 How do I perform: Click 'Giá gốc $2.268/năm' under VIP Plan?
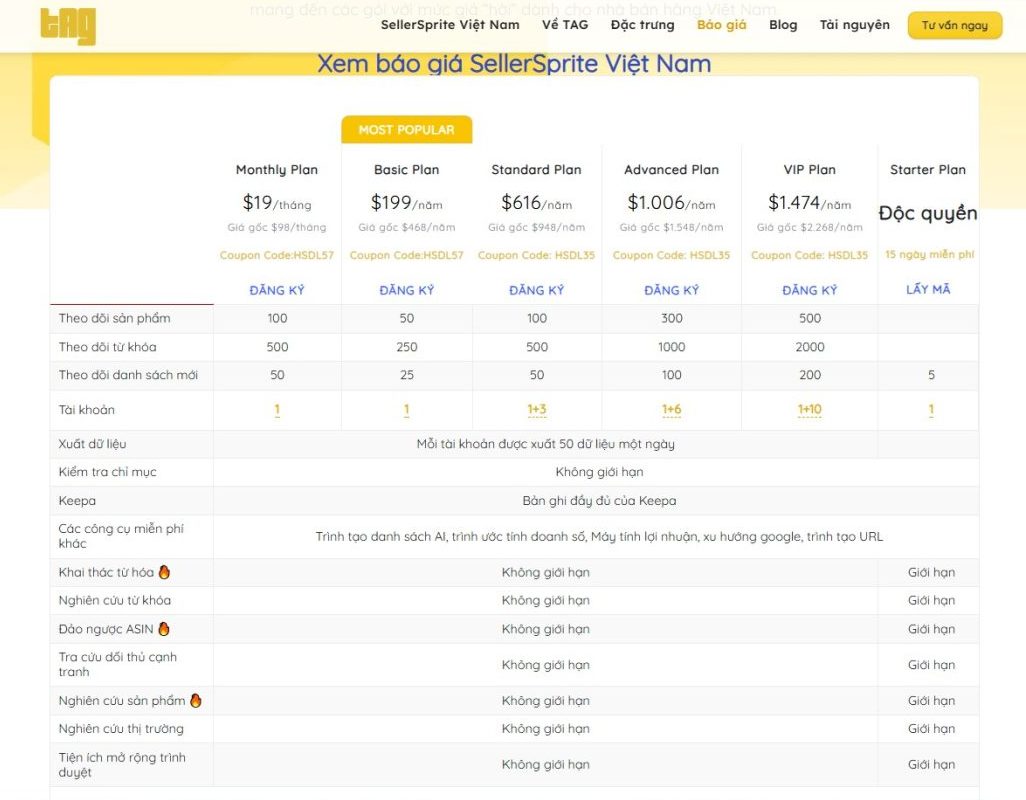coord(809,227)
